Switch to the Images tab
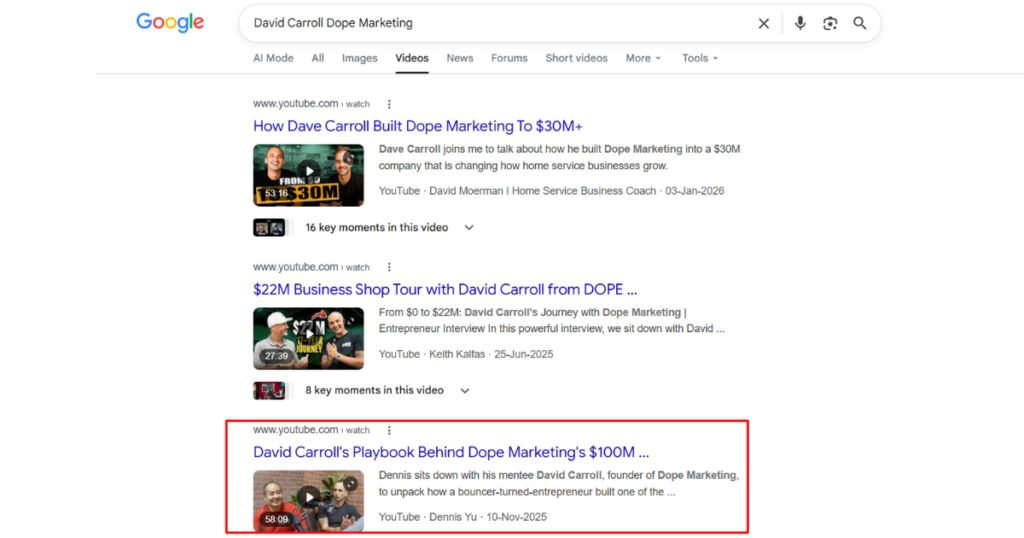Image resolution: width=1024 pixels, height=538 pixels. click(x=359, y=58)
